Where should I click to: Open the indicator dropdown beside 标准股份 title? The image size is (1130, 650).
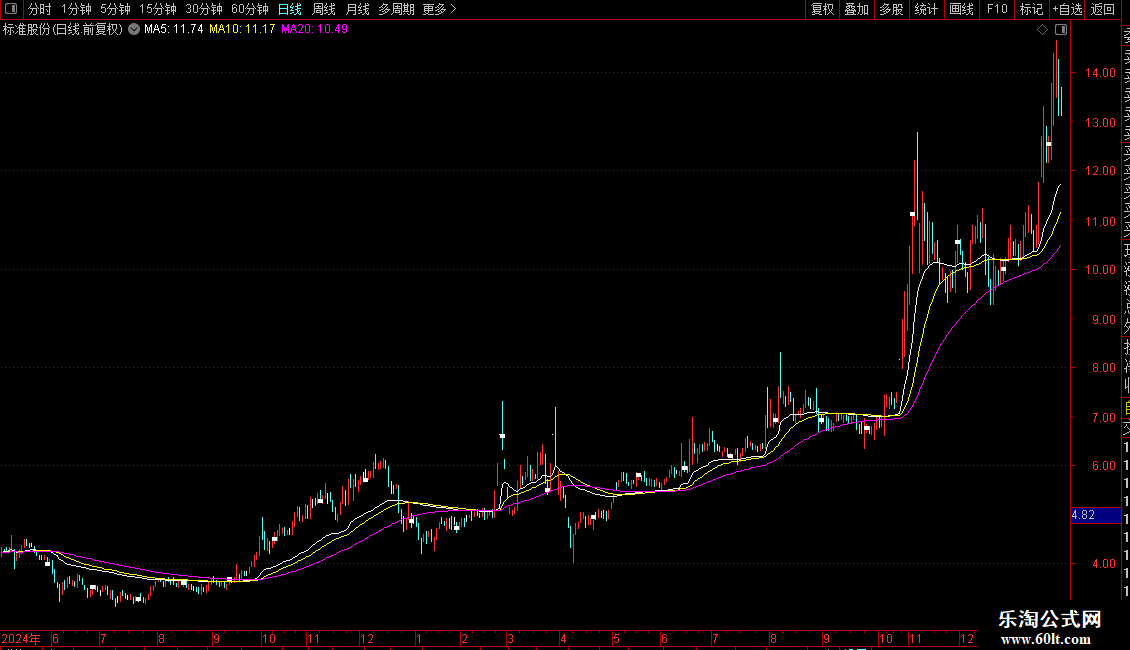(134, 30)
